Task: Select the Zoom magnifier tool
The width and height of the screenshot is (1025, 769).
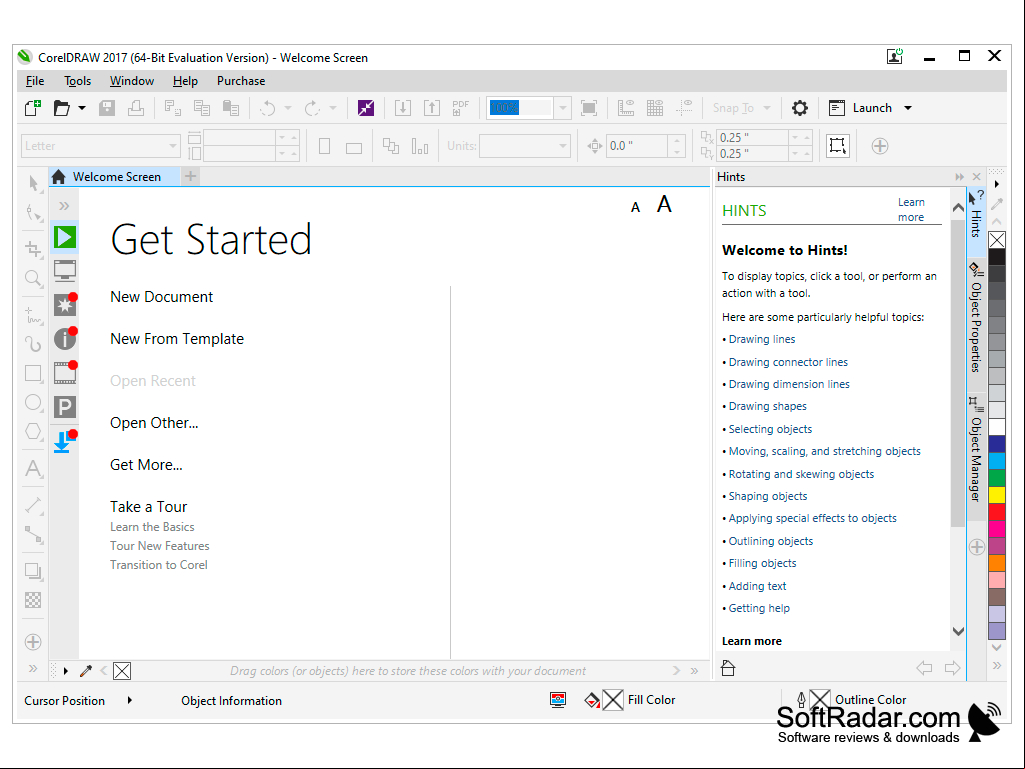Action: tap(33, 279)
